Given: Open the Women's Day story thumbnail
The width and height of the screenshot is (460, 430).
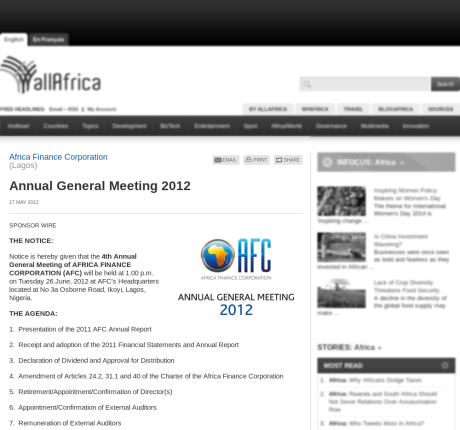Looking at the screenshot, I should [x=341, y=201].
